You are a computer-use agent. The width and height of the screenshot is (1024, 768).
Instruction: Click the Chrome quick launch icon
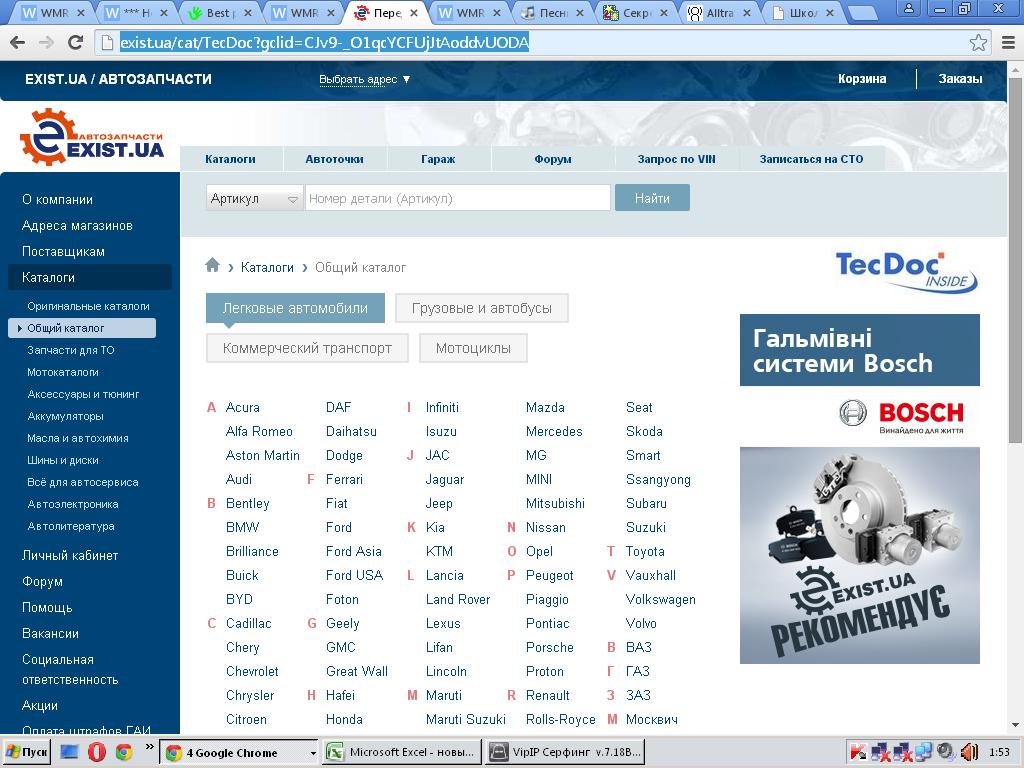124,752
